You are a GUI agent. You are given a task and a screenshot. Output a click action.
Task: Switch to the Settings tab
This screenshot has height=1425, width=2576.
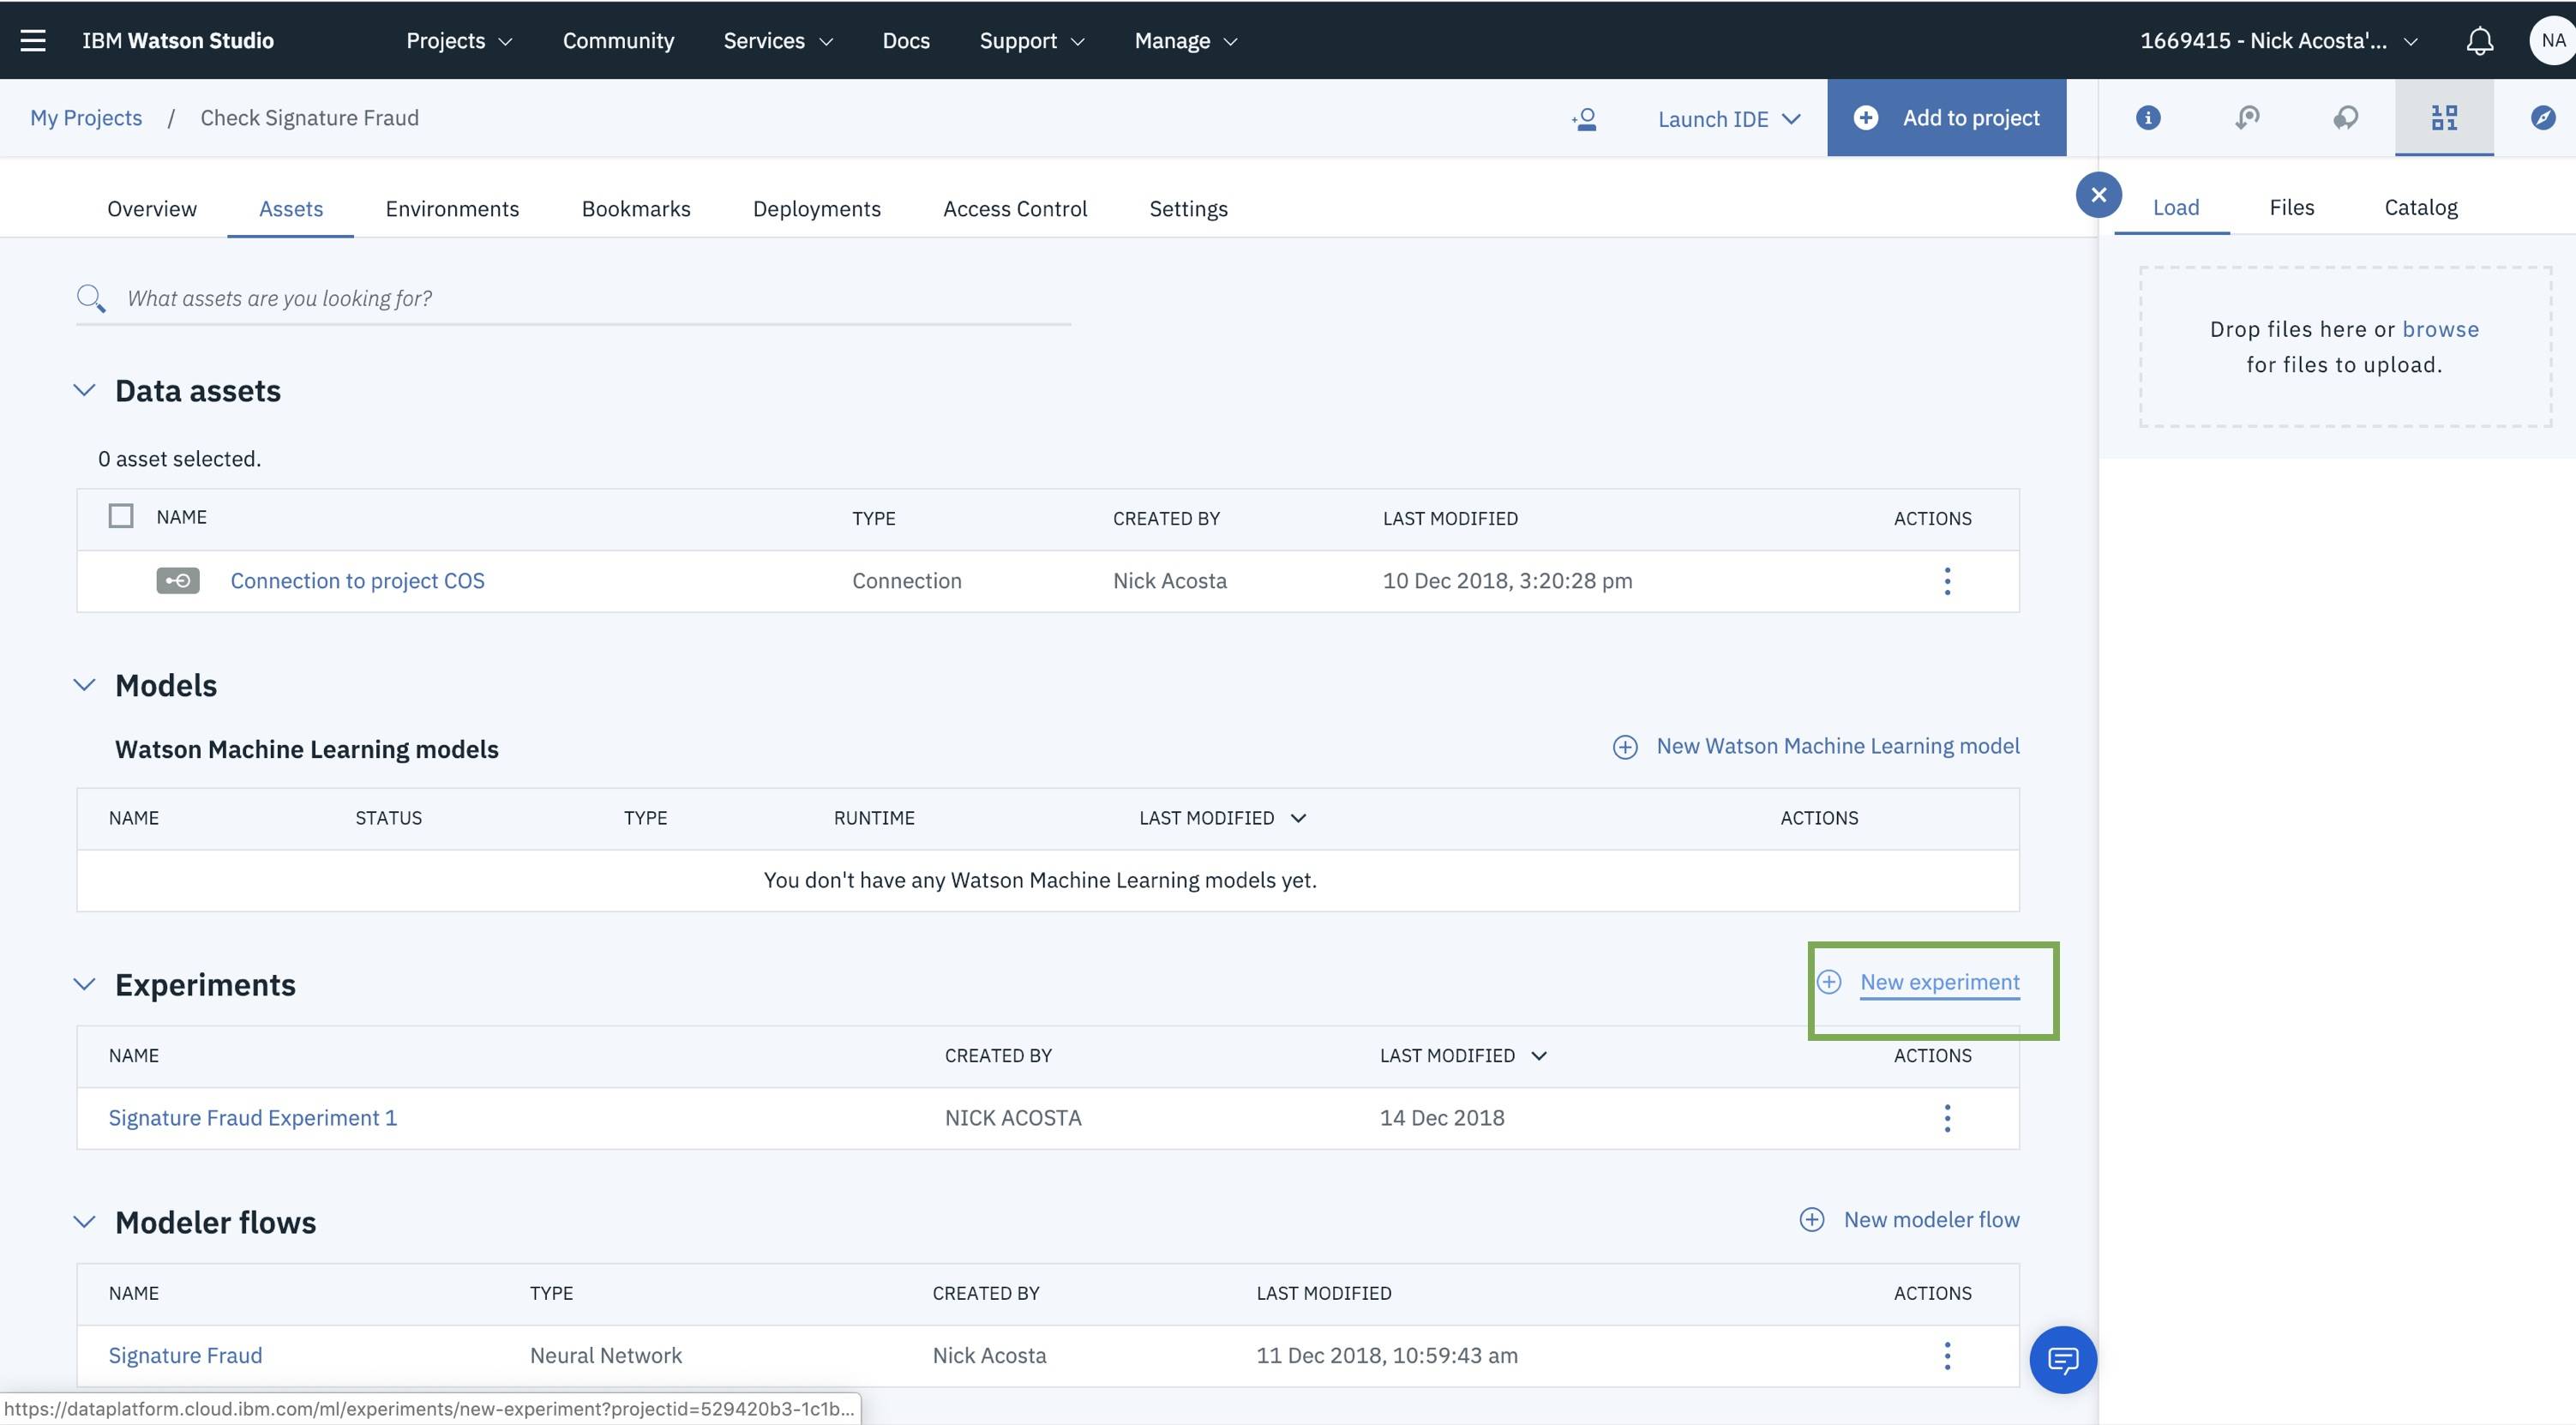coord(1188,208)
